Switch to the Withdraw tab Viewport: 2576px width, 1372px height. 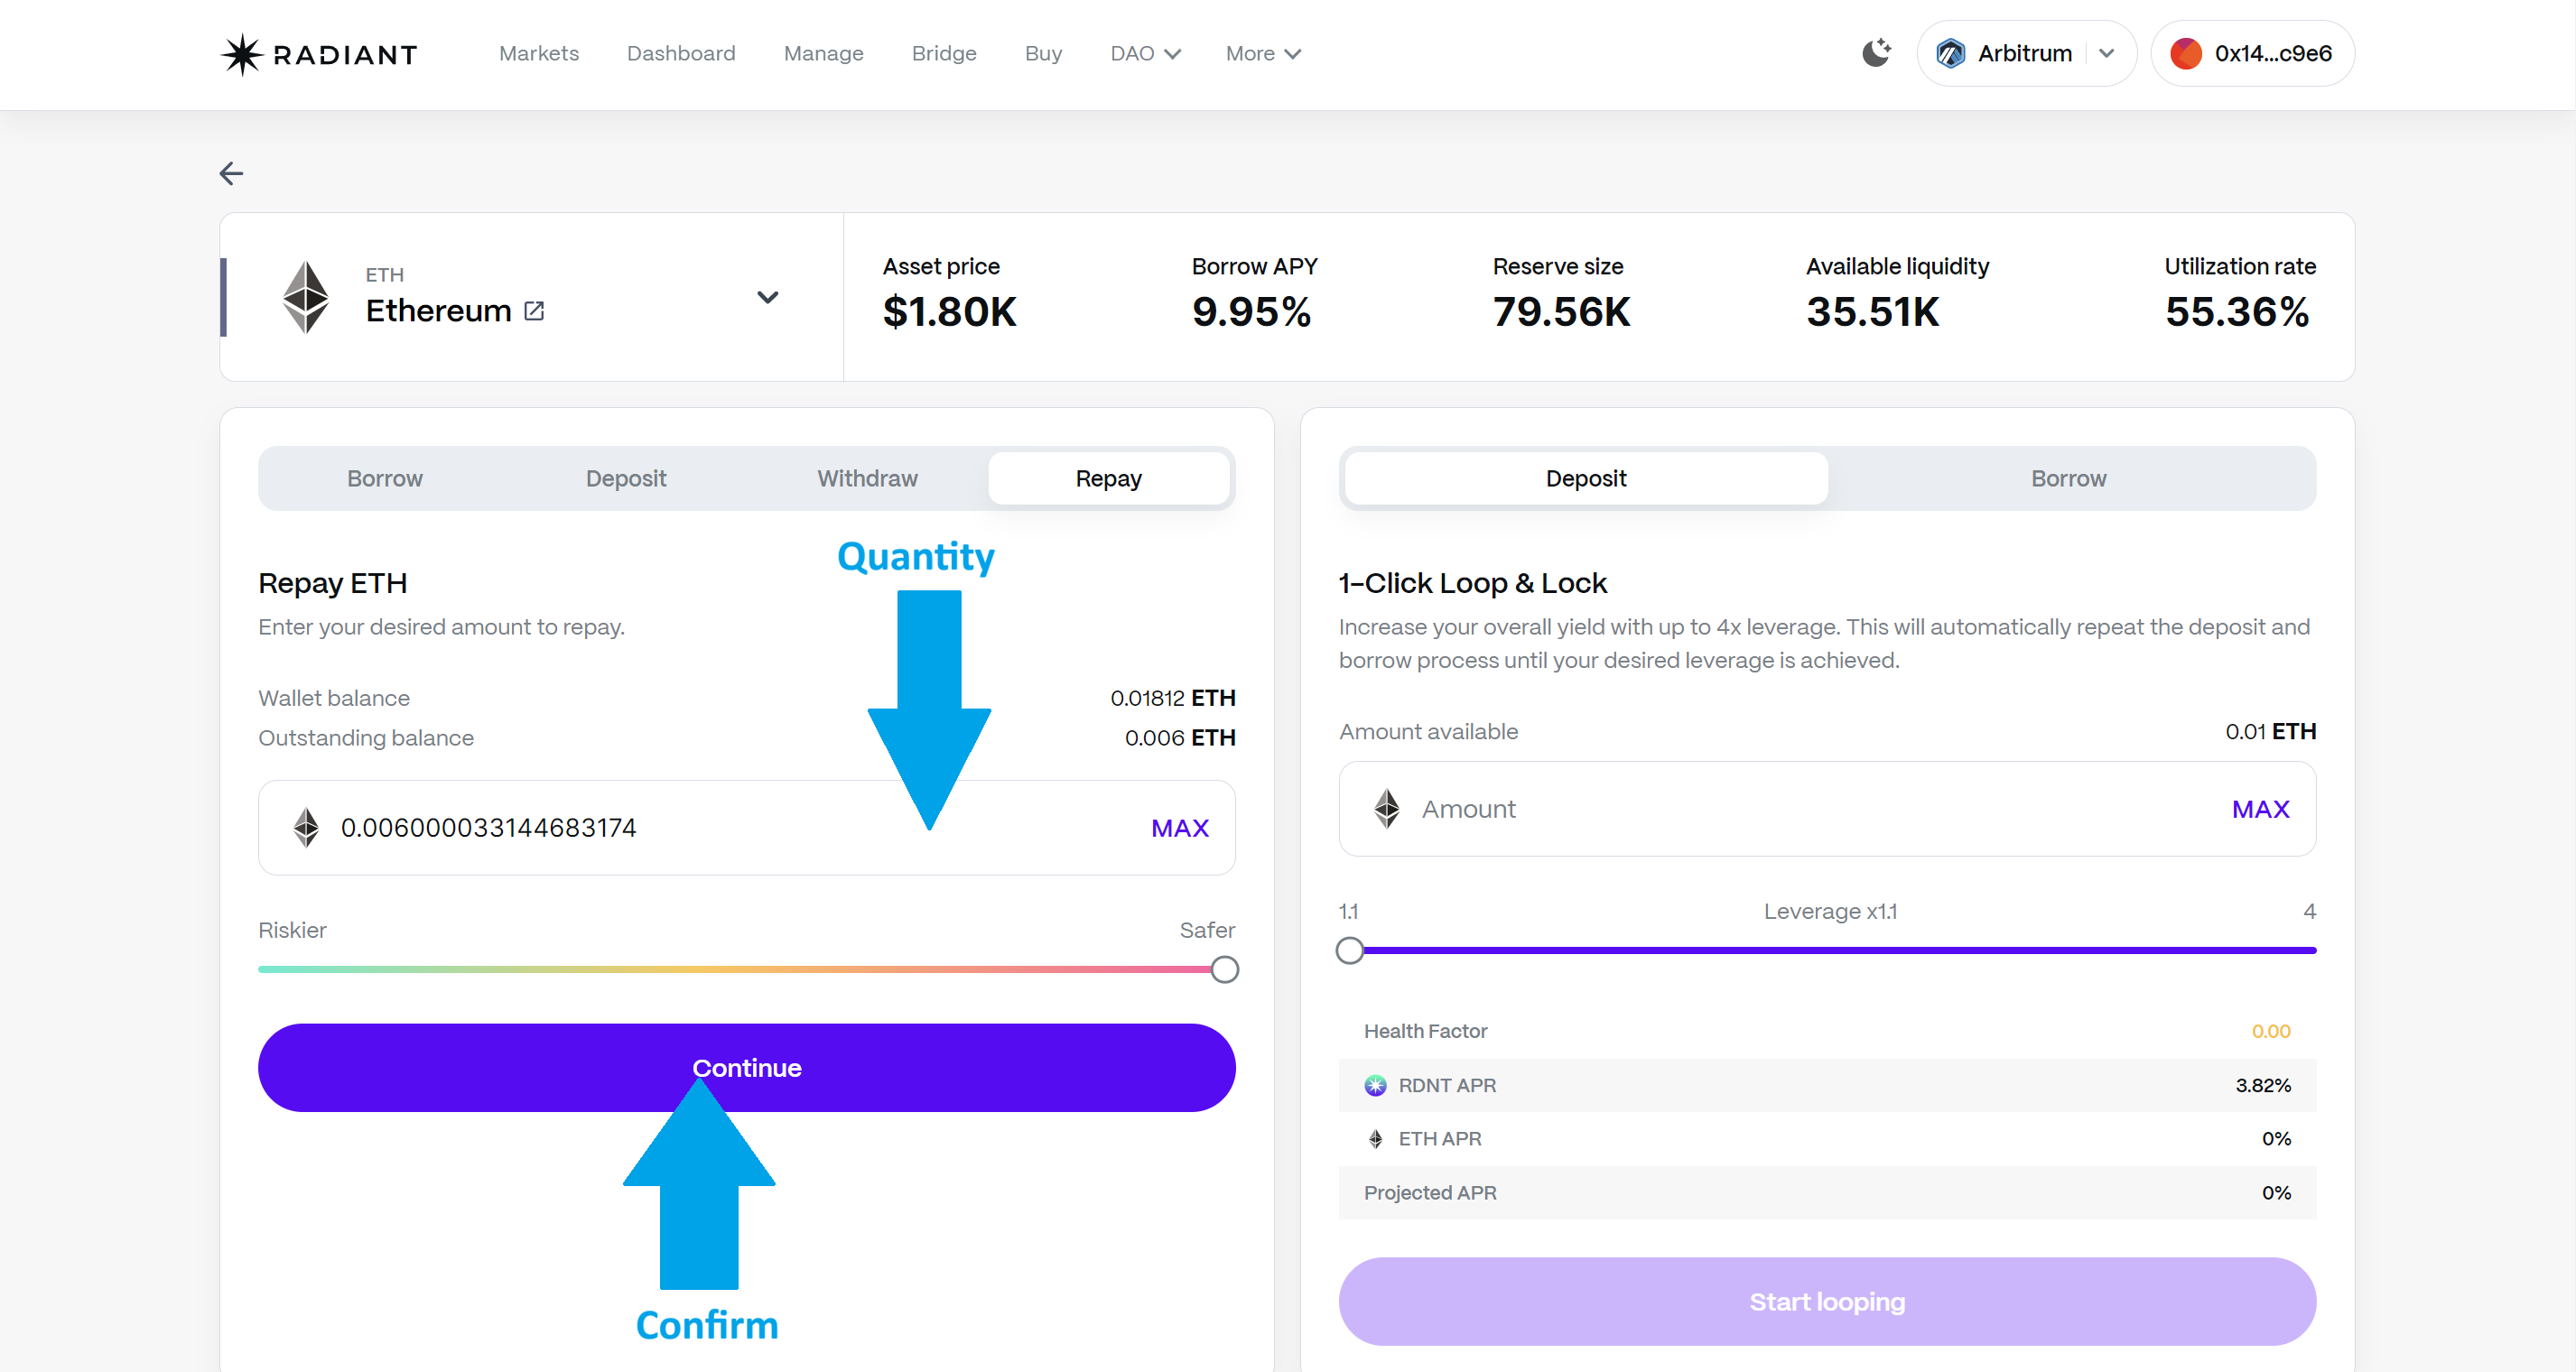(x=867, y=478)
